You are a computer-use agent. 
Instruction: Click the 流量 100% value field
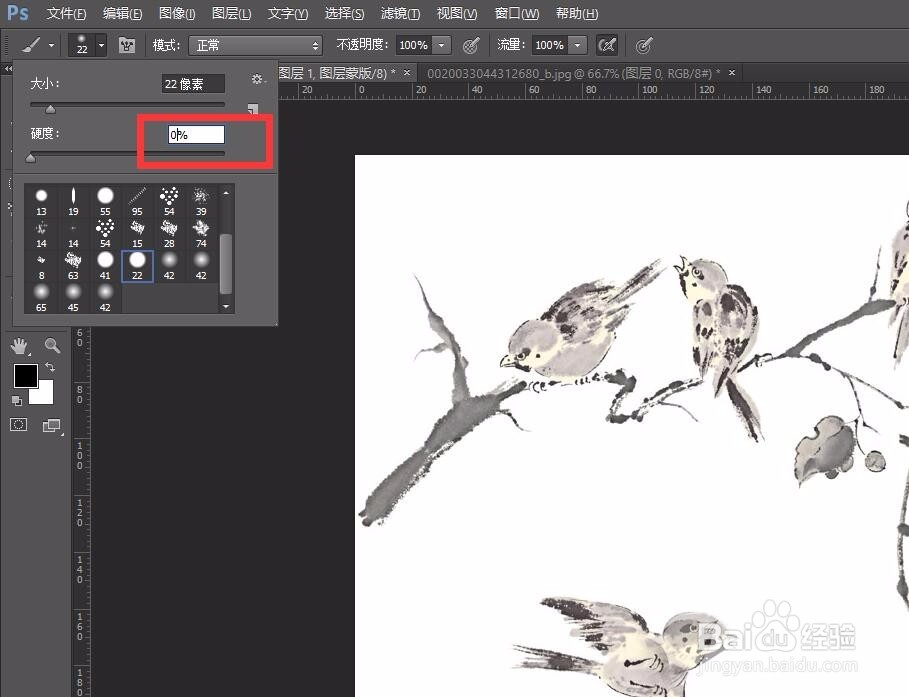[x=550, y=45]
